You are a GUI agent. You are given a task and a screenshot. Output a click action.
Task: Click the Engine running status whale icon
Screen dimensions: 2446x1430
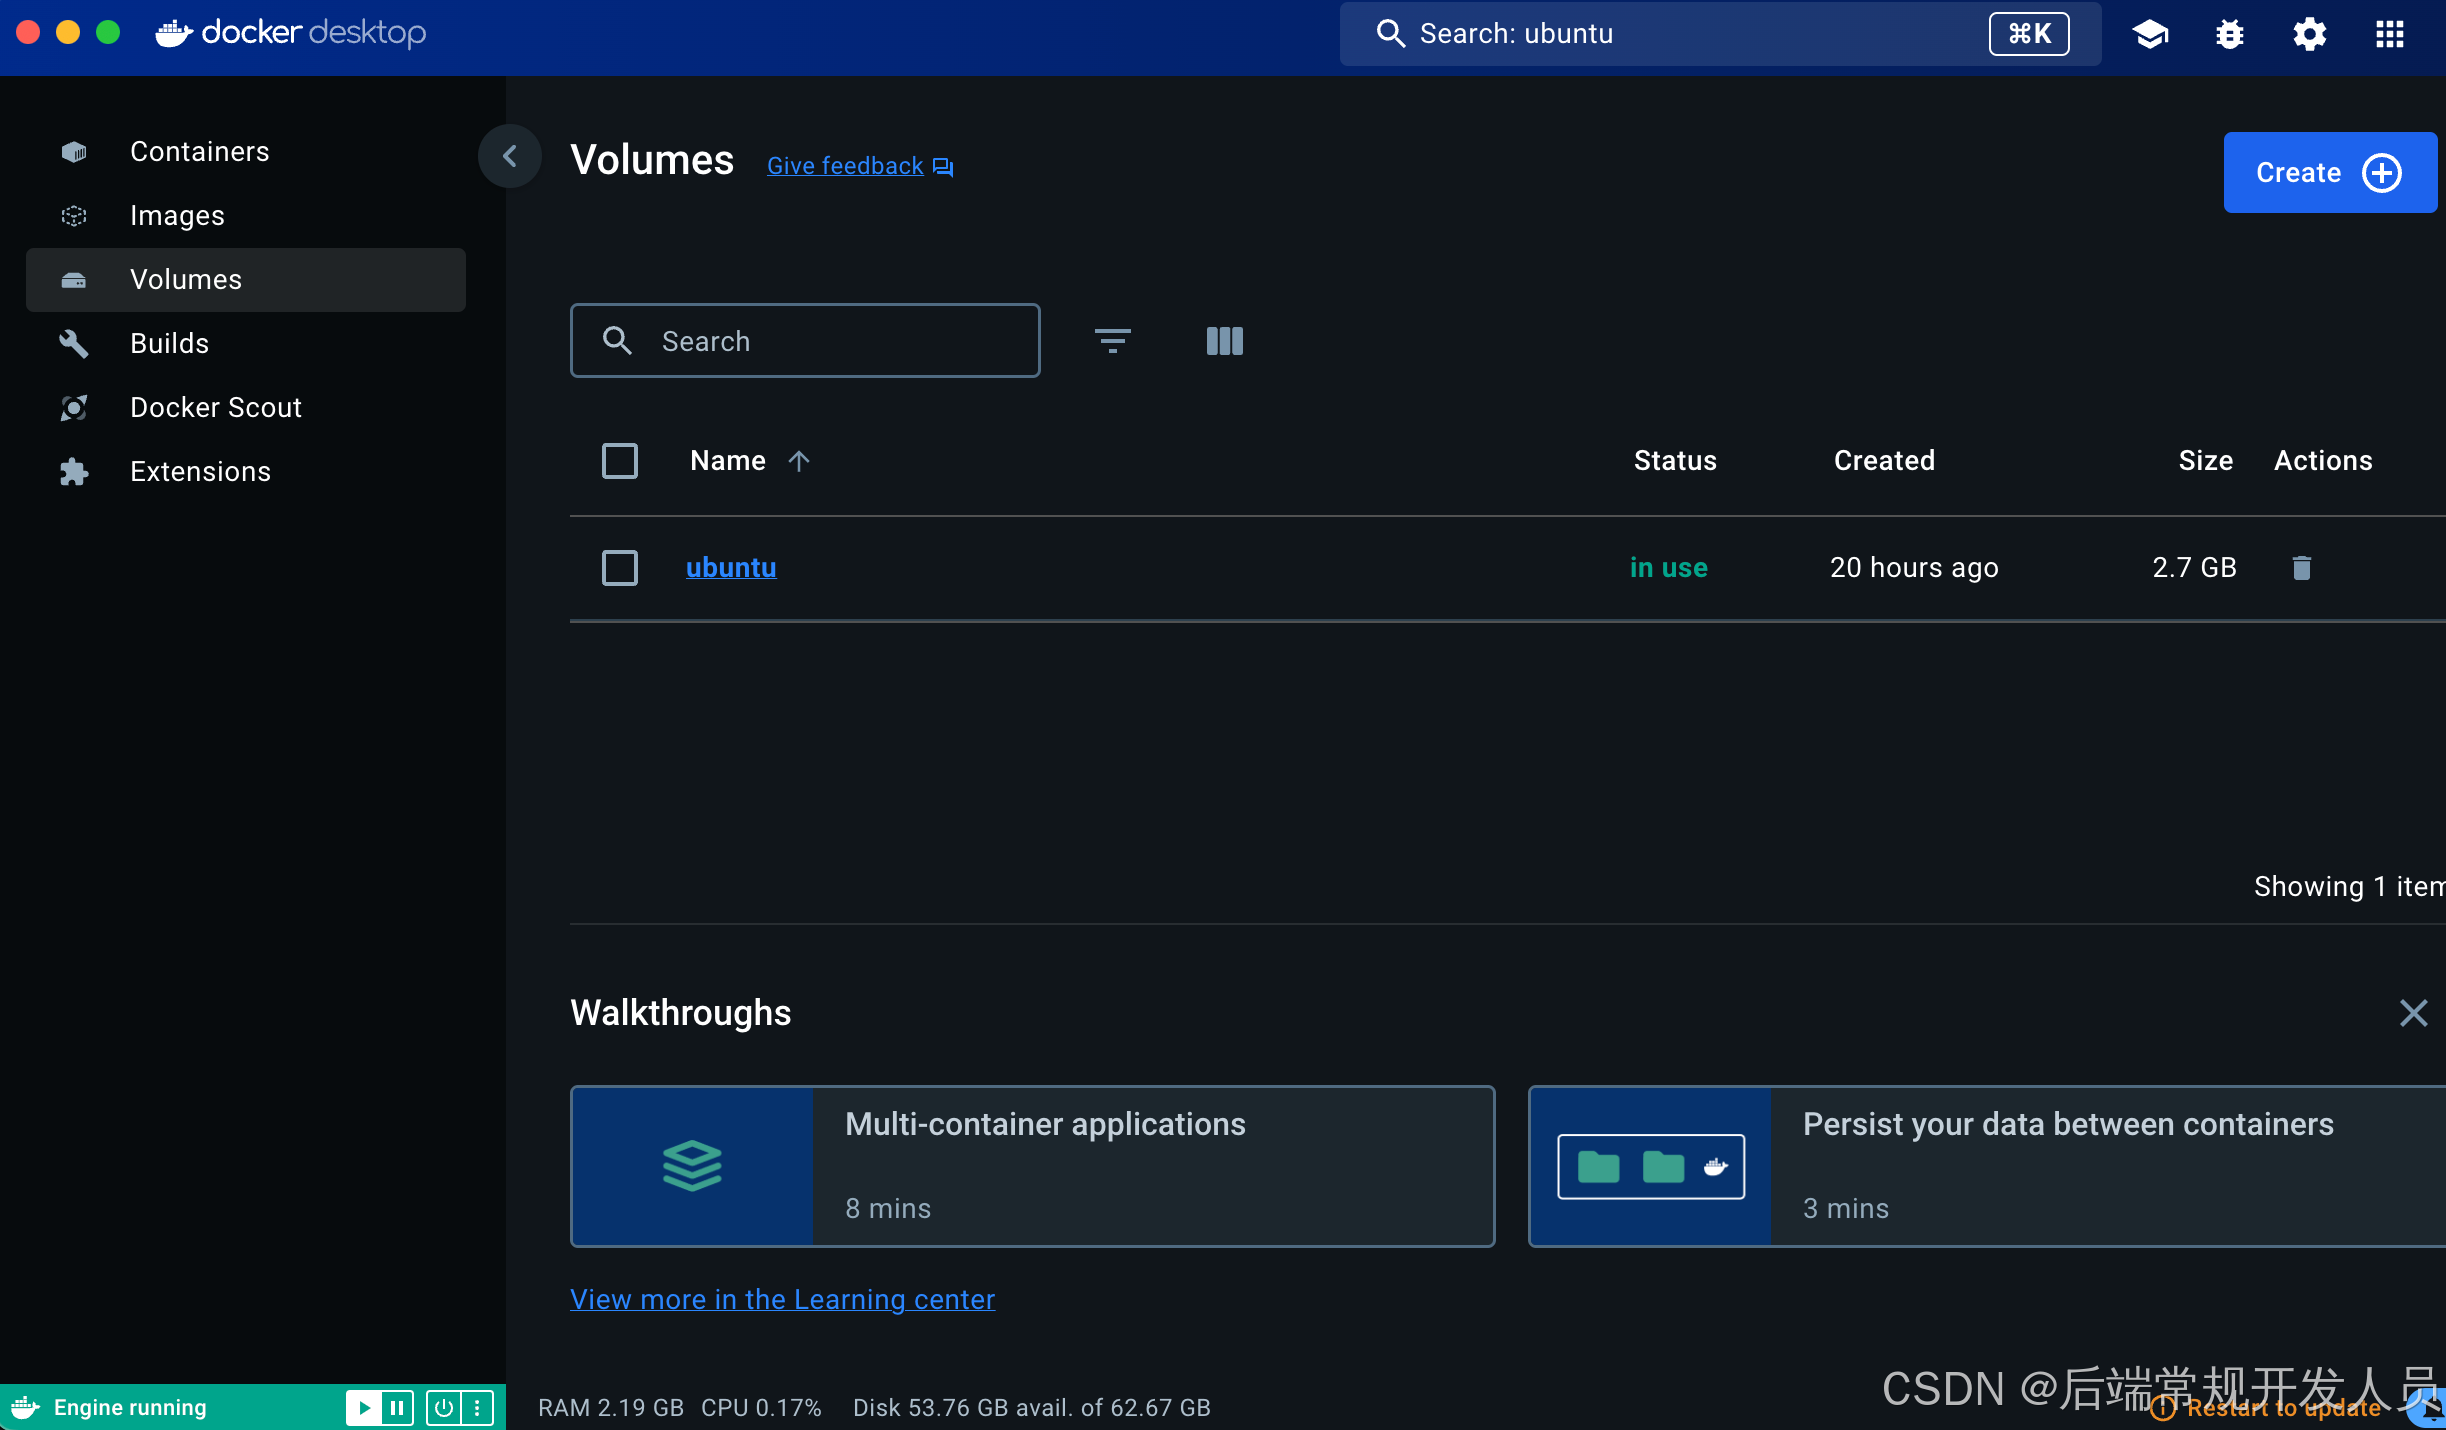(x=26, y=1408)
